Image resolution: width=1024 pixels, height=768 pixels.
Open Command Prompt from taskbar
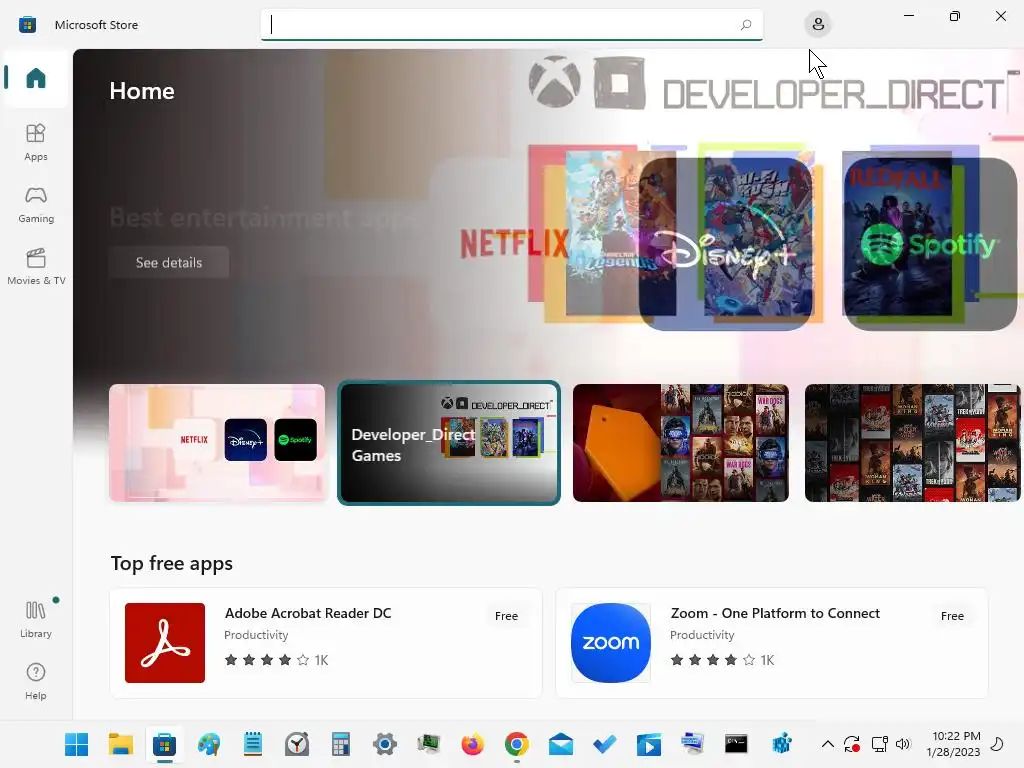[736, 744]
